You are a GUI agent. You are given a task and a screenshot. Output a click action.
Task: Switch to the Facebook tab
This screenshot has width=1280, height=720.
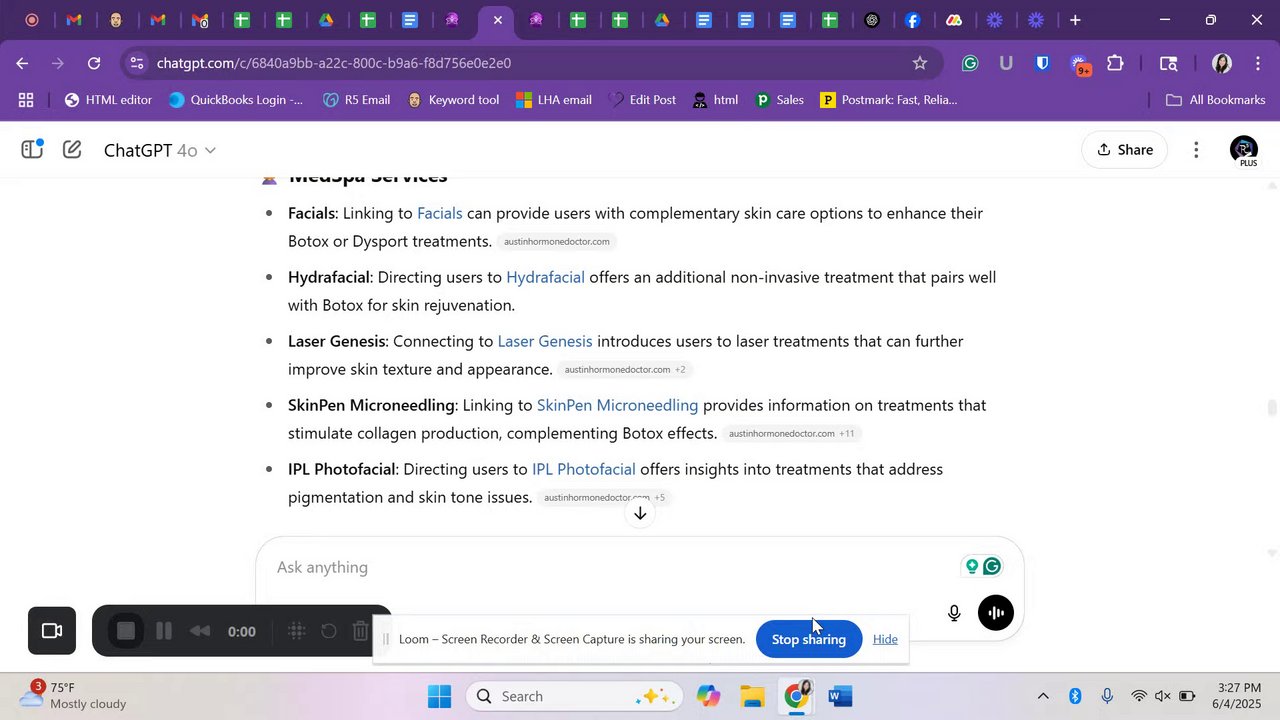913,20
